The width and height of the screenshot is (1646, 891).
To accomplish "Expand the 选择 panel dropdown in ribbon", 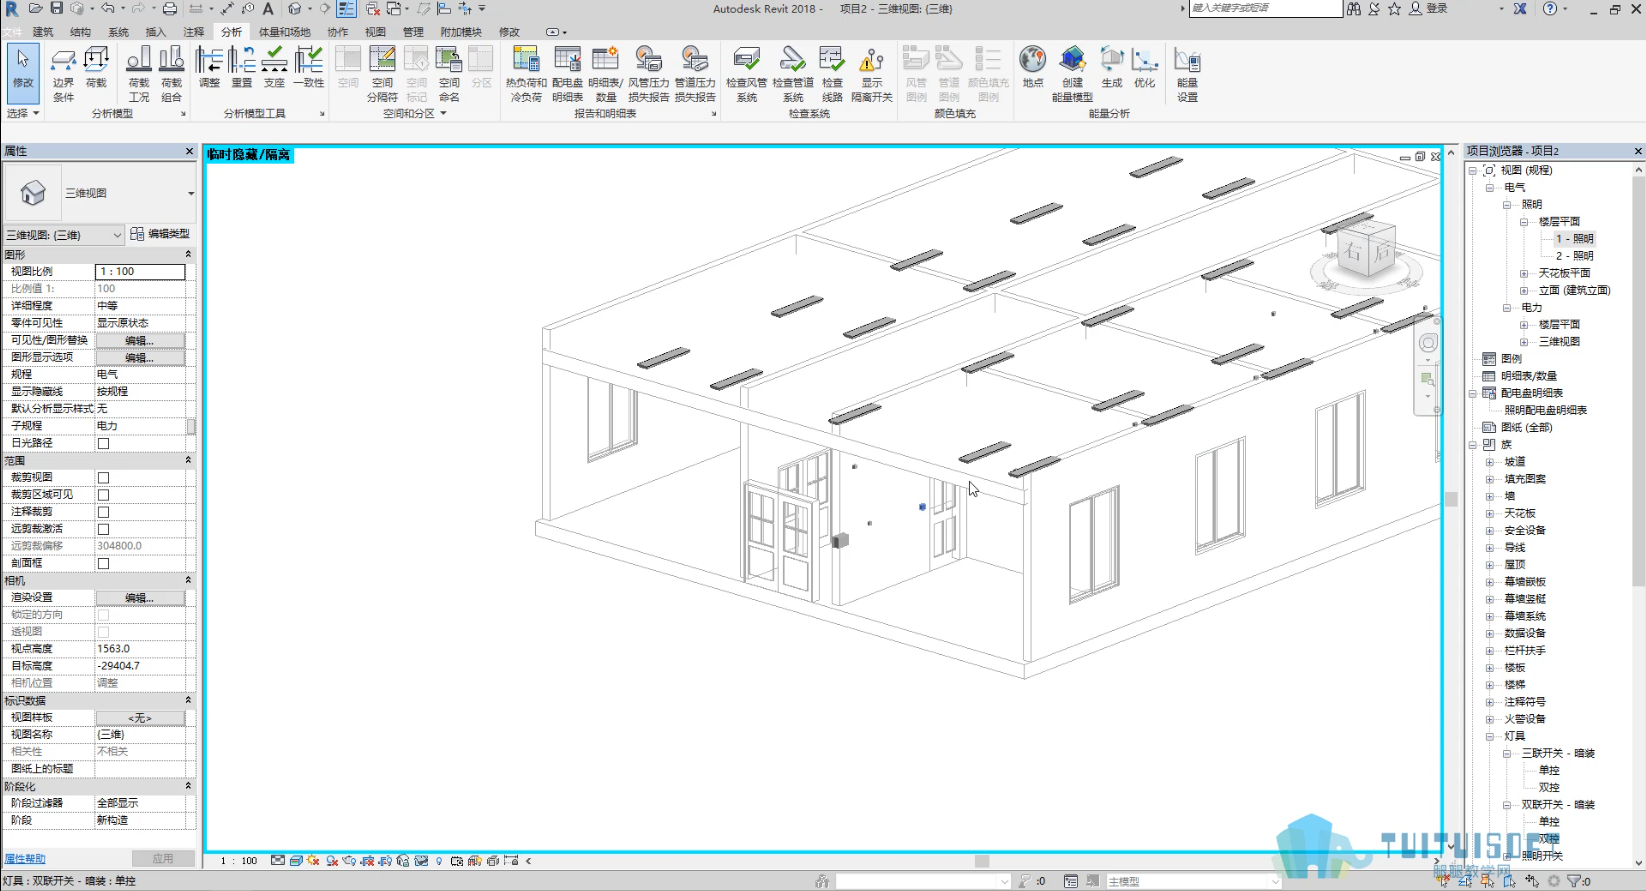I will pyautogui.click(x=23, y=114).
